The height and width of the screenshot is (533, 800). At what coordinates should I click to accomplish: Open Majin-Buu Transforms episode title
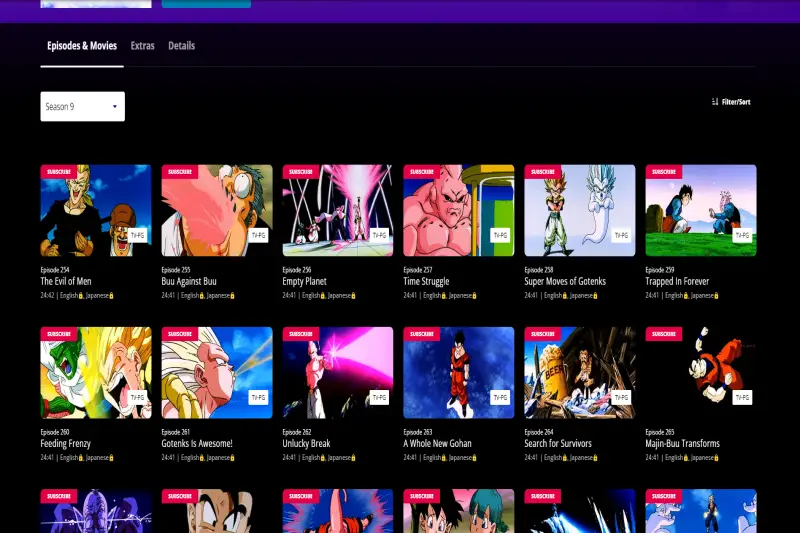tap(683, 444)
